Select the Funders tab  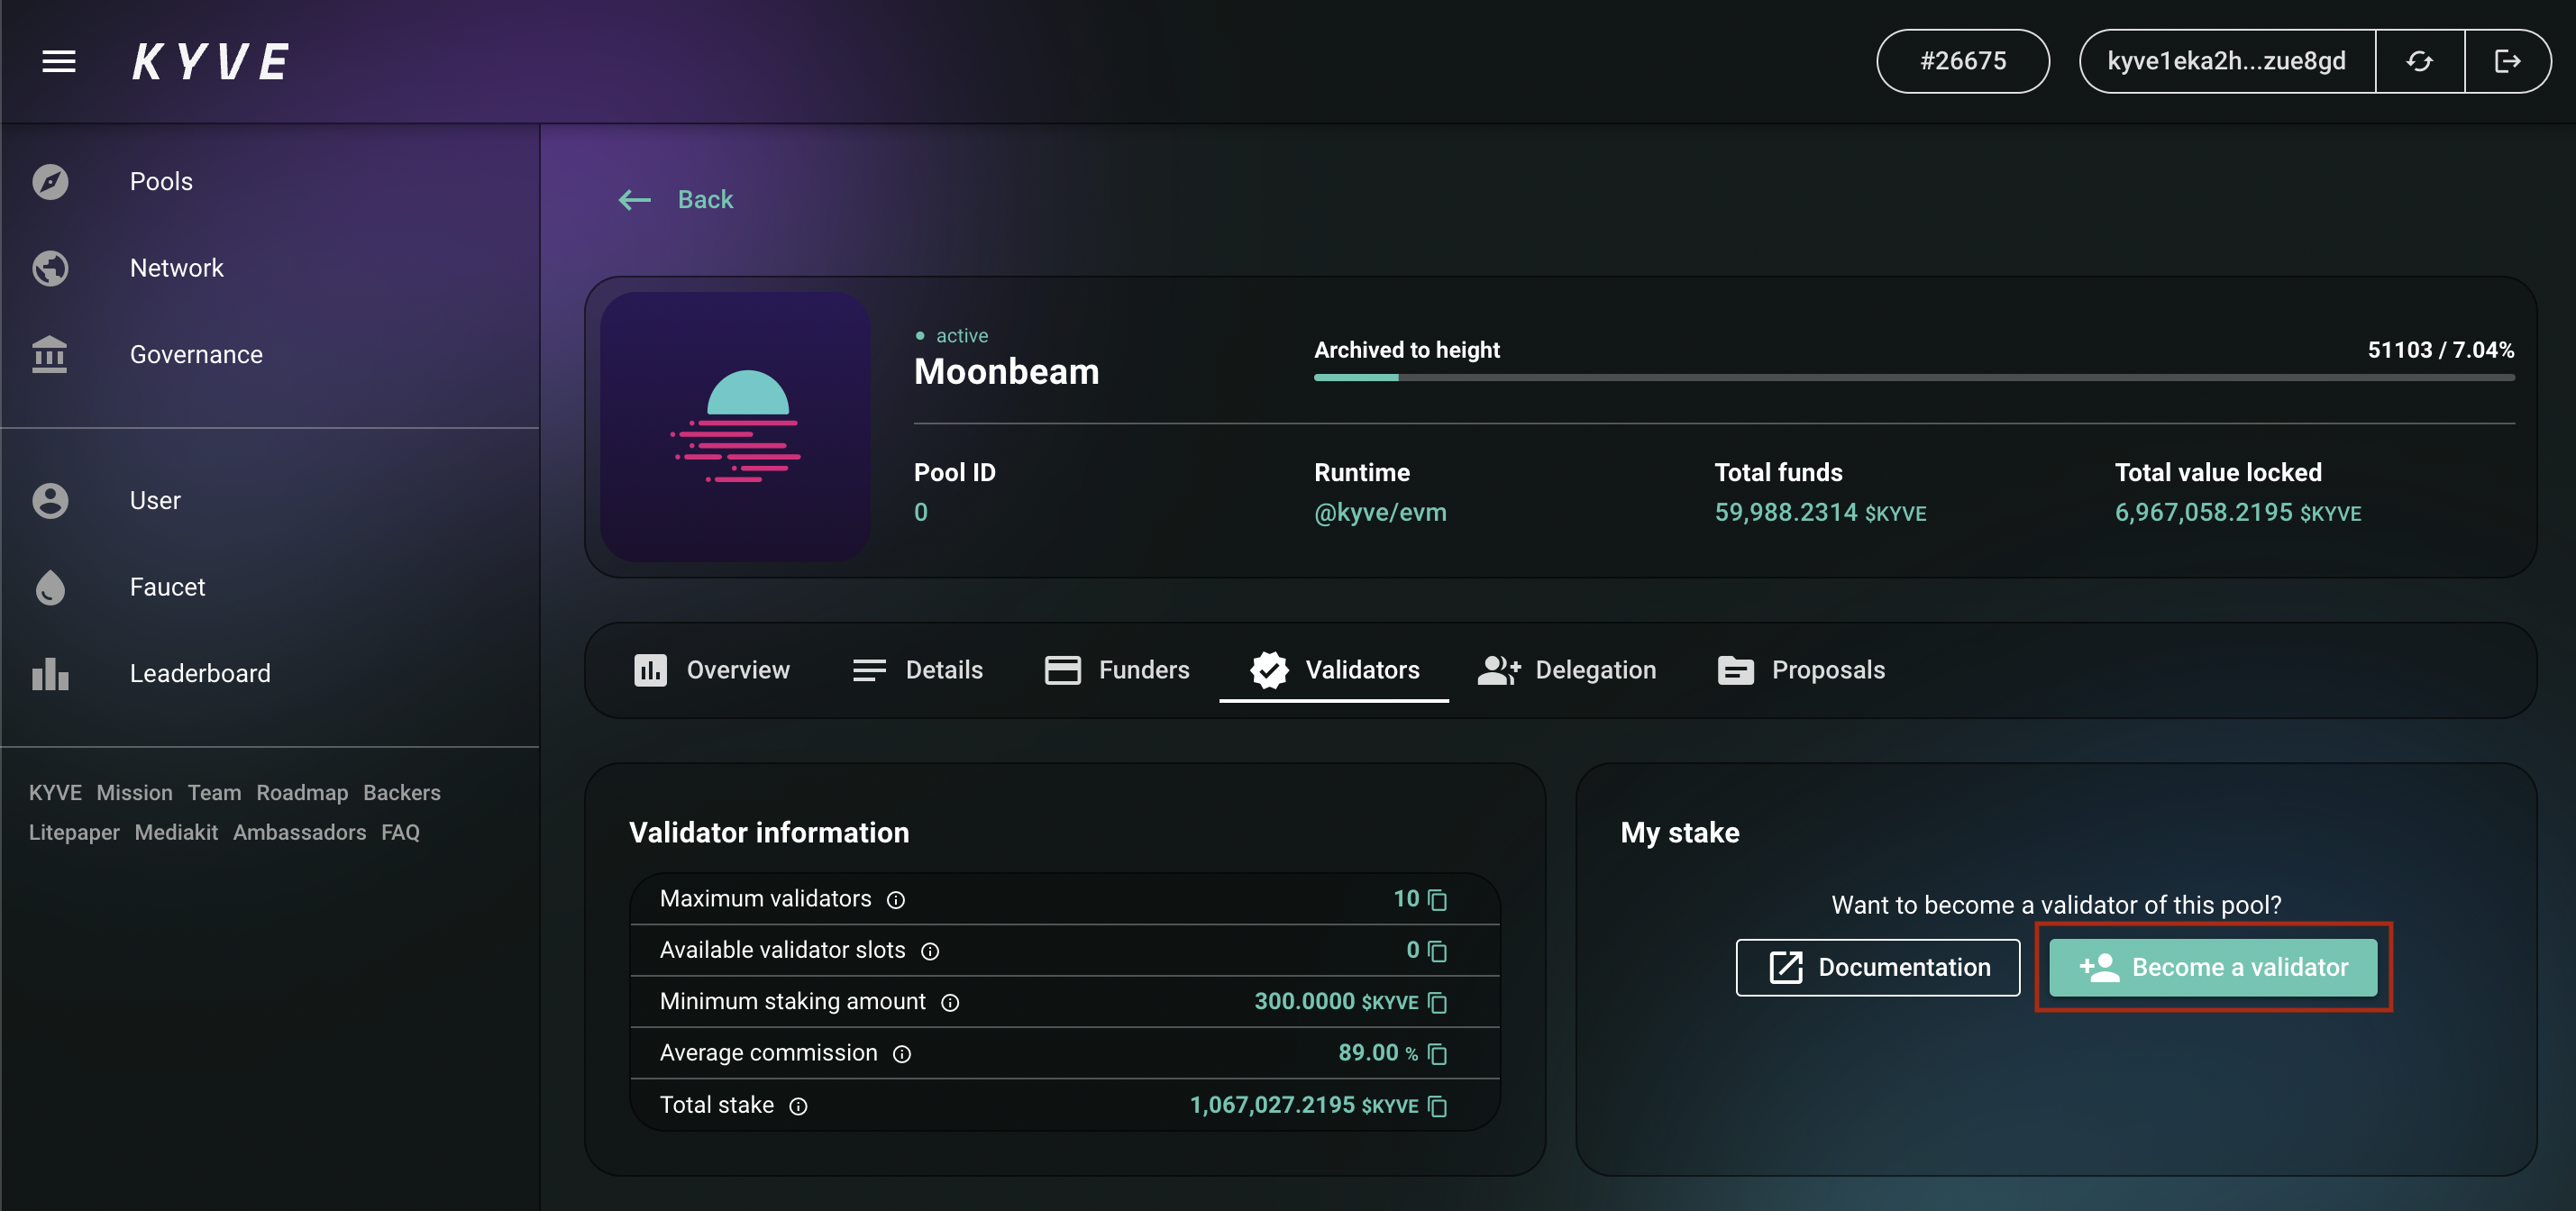1116,669
